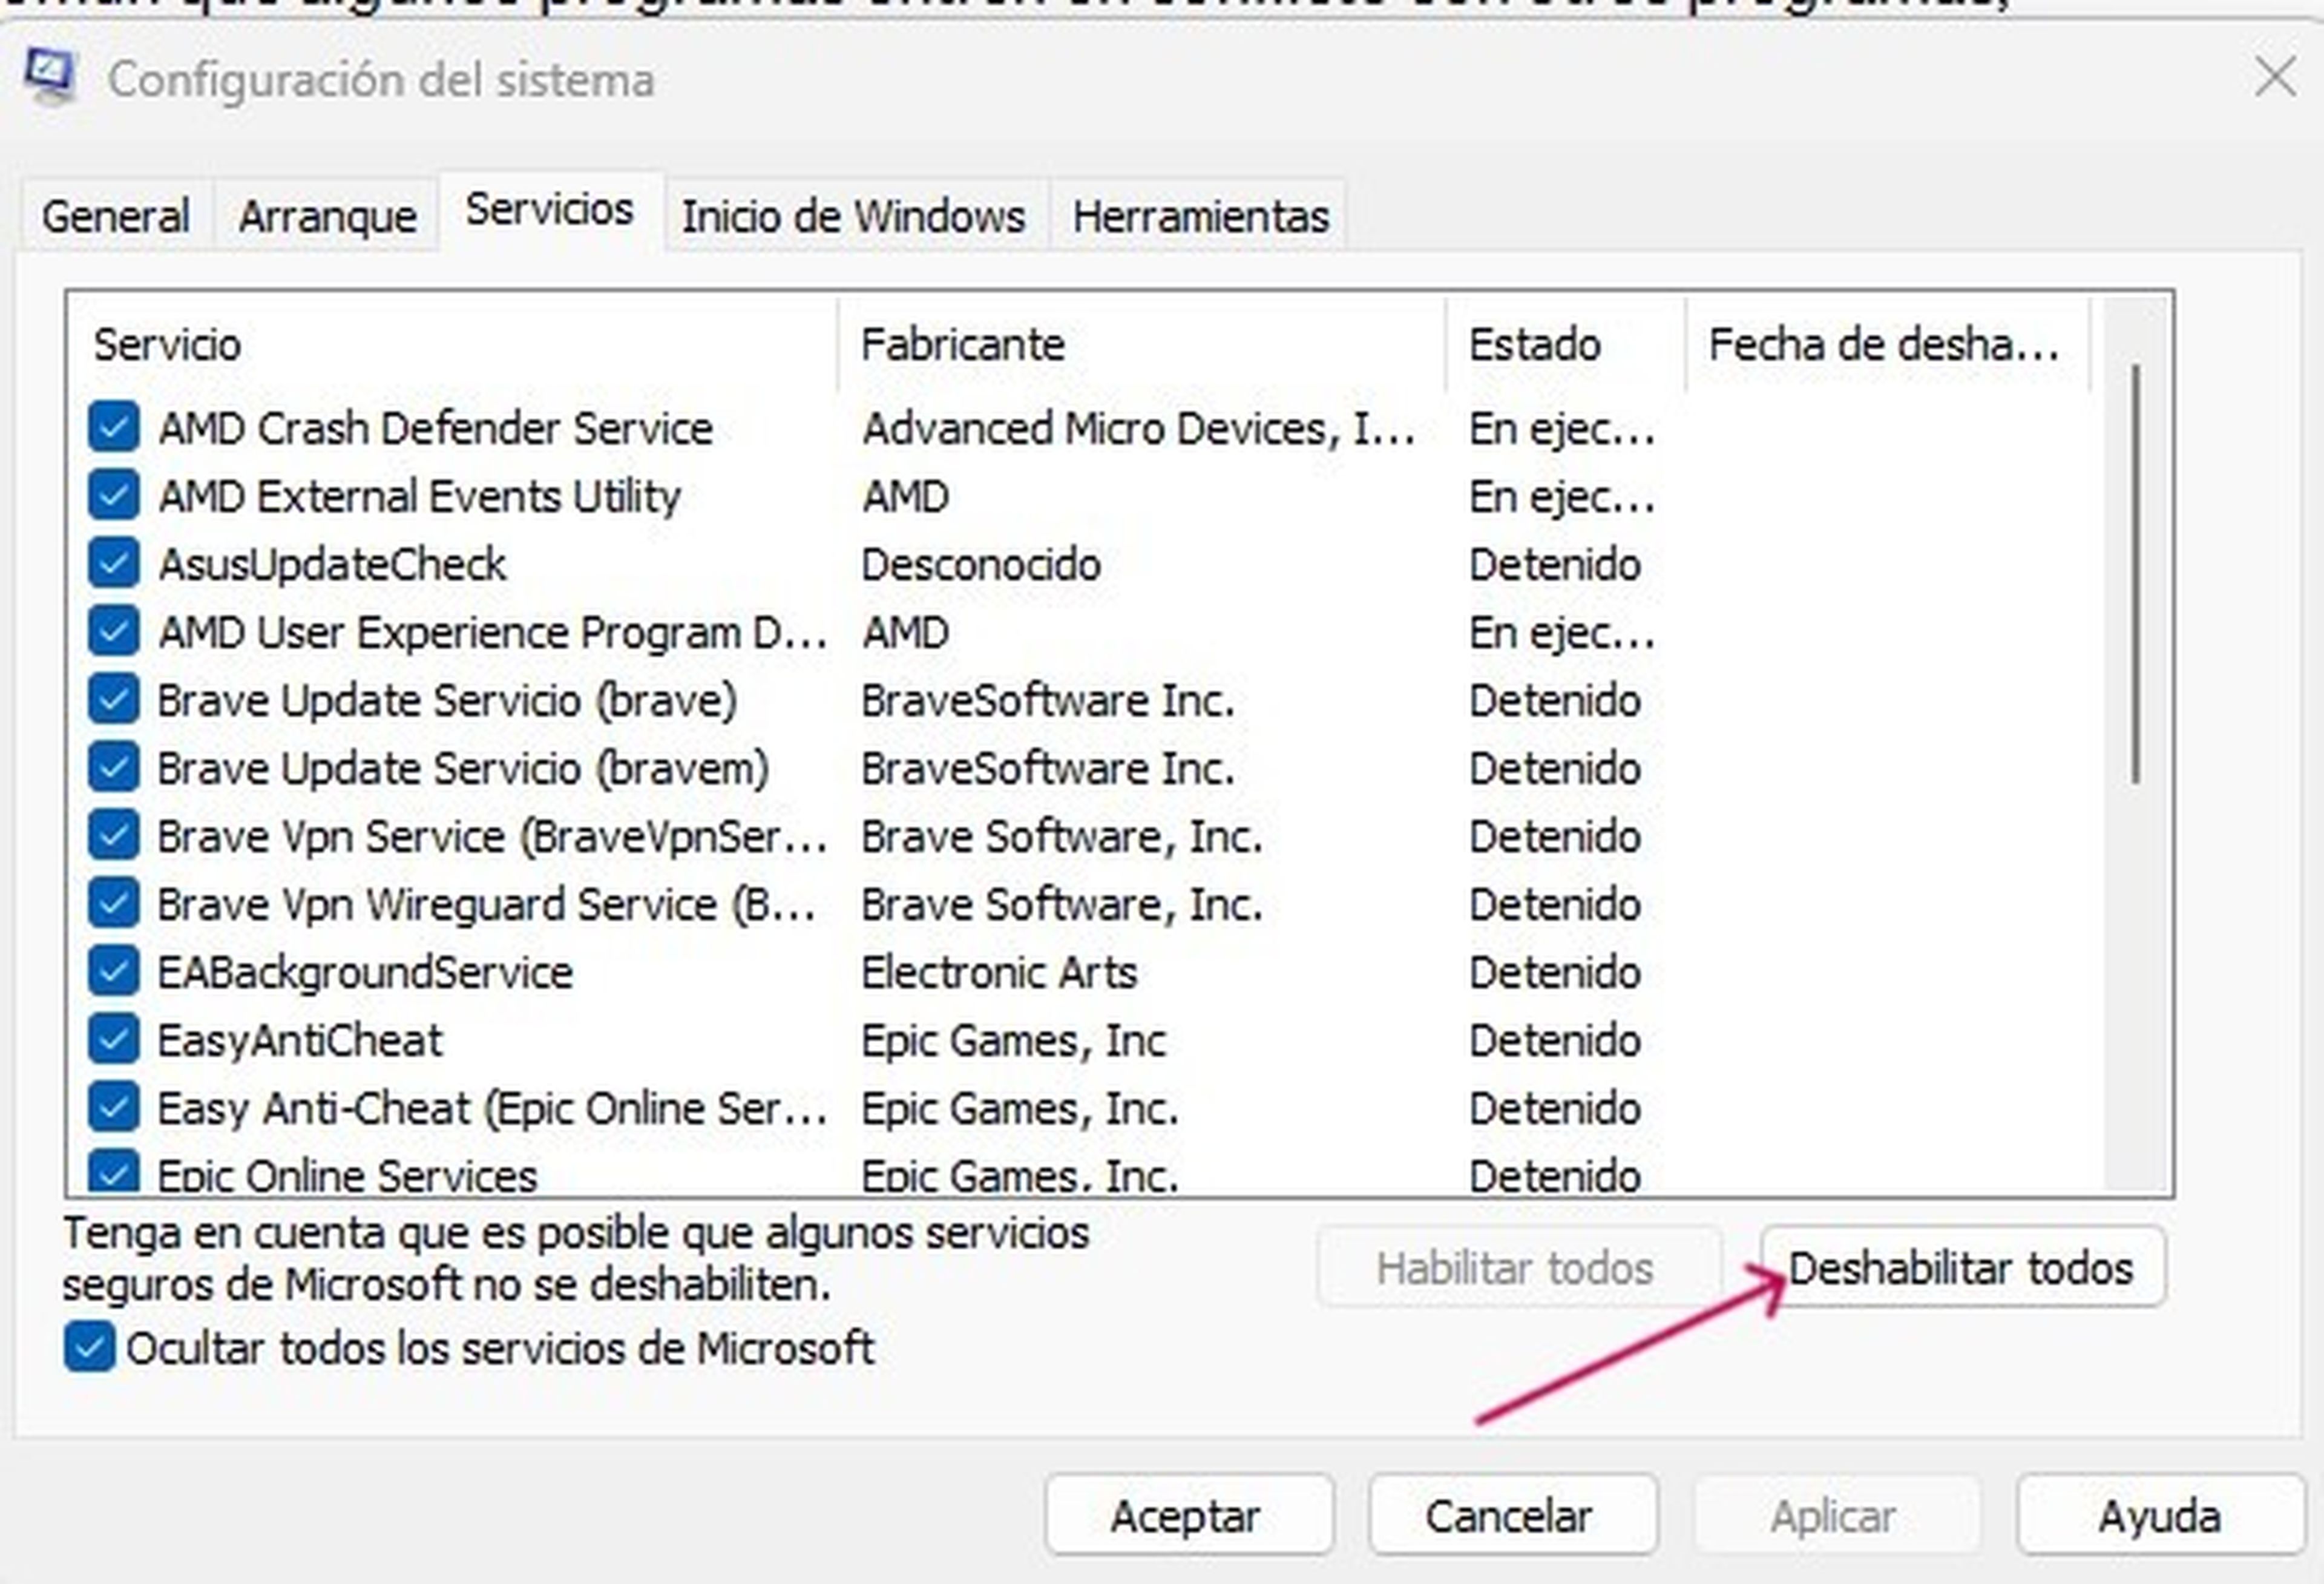The image size is (2324, 1584).
Task: Click the Cancelar button
Action: click(1513, 1516)
